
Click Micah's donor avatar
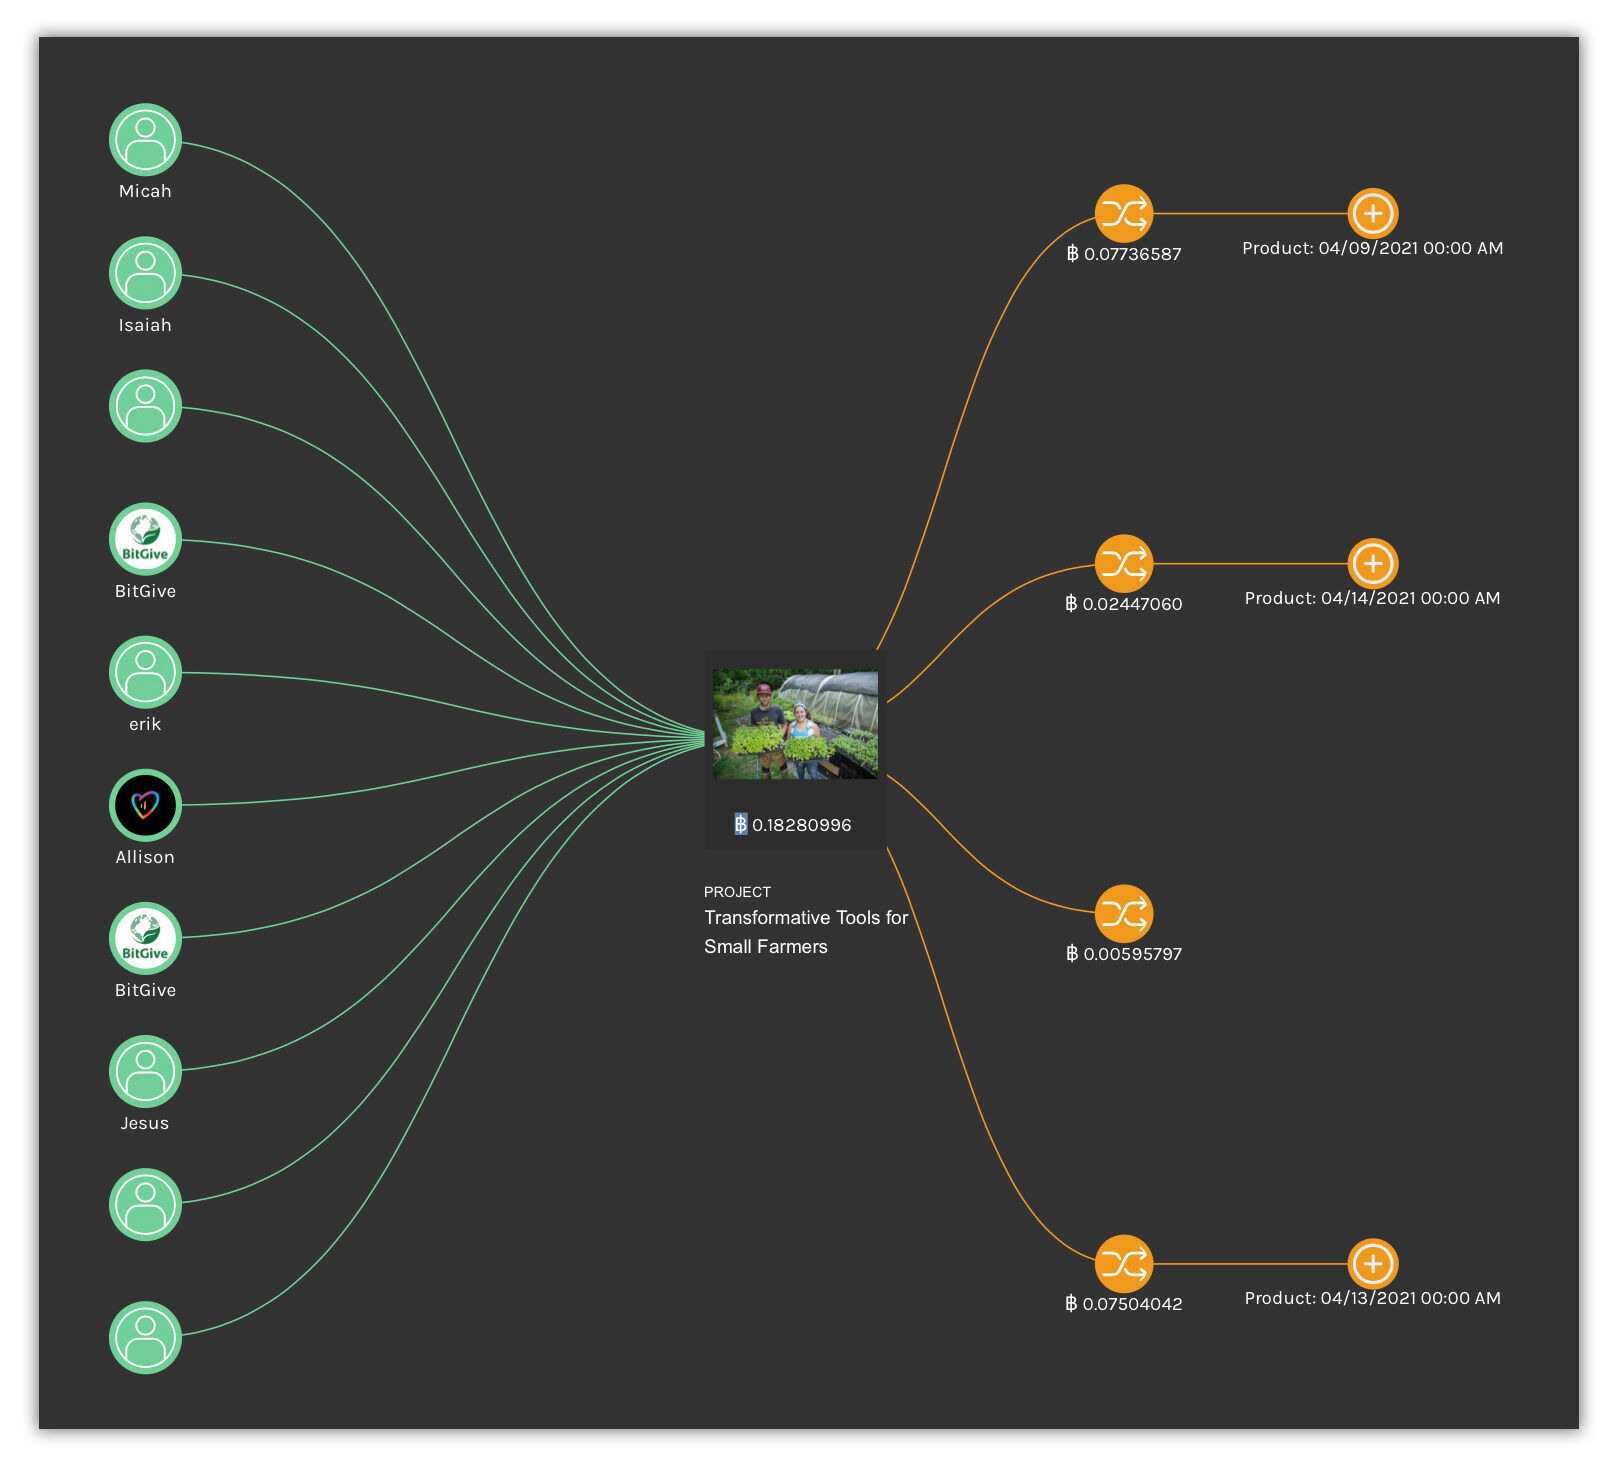point(144,138)
